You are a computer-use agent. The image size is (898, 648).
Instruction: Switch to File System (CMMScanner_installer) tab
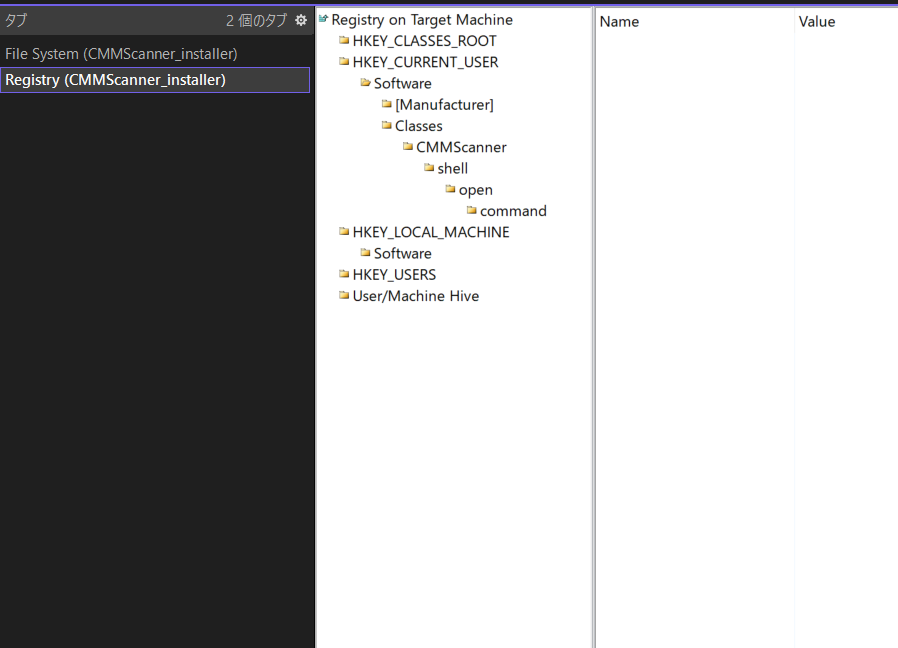[x=155, y=54]
